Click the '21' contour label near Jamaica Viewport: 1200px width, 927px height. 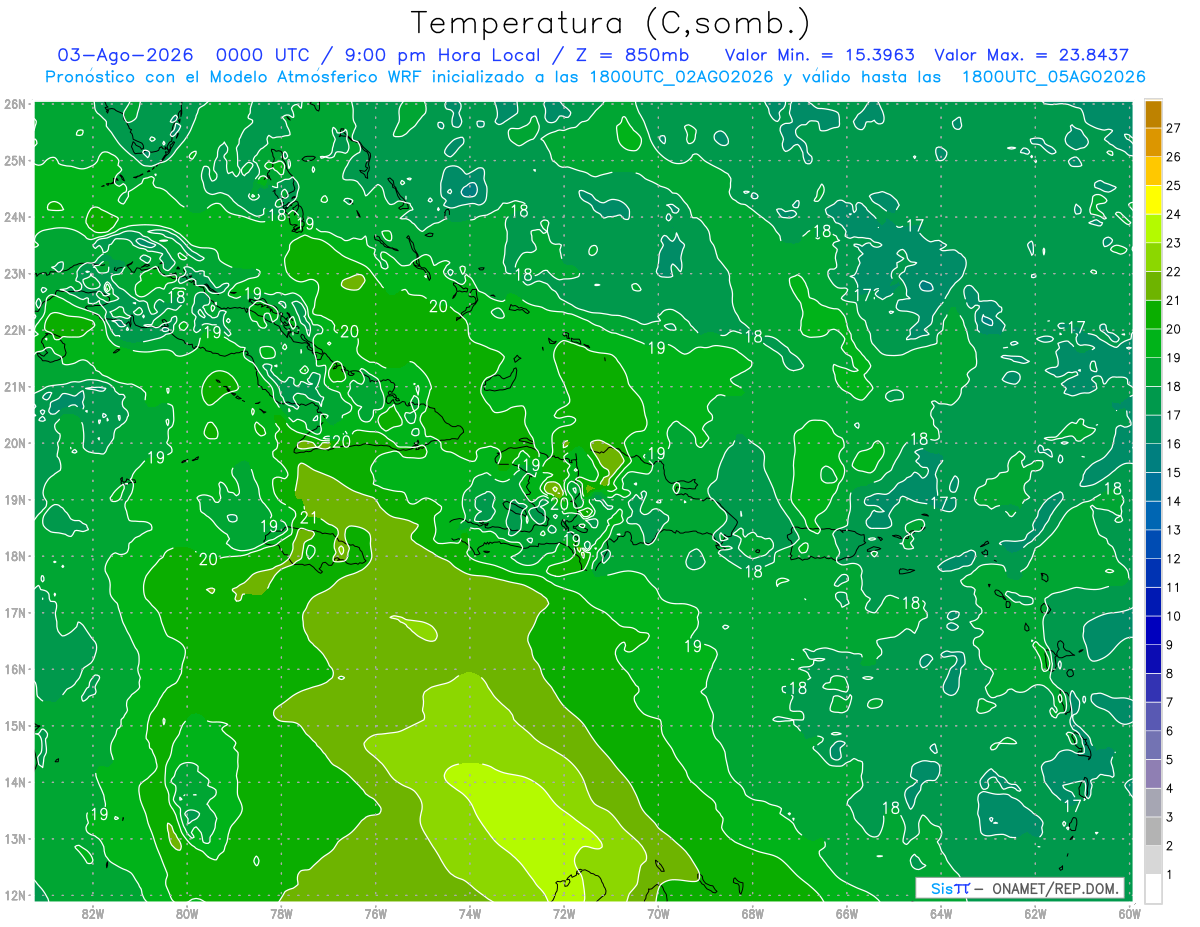[309, 517]
